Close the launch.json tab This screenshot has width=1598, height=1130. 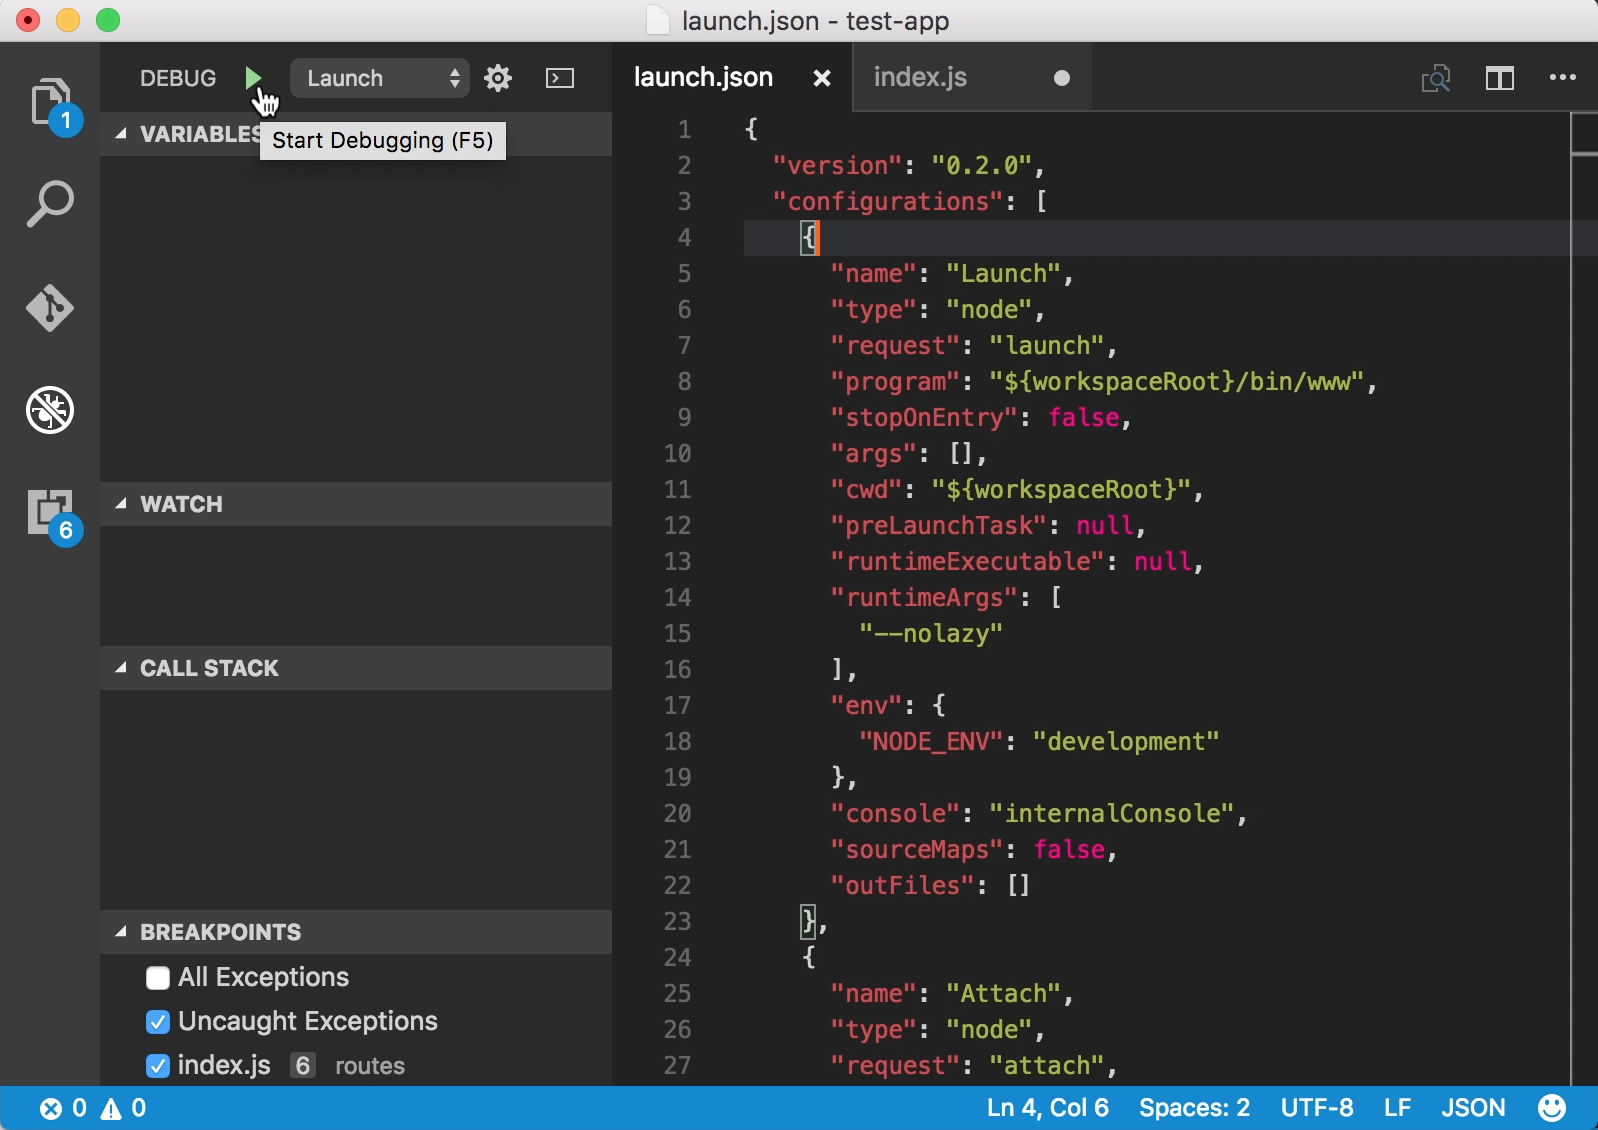coord(822,78)
